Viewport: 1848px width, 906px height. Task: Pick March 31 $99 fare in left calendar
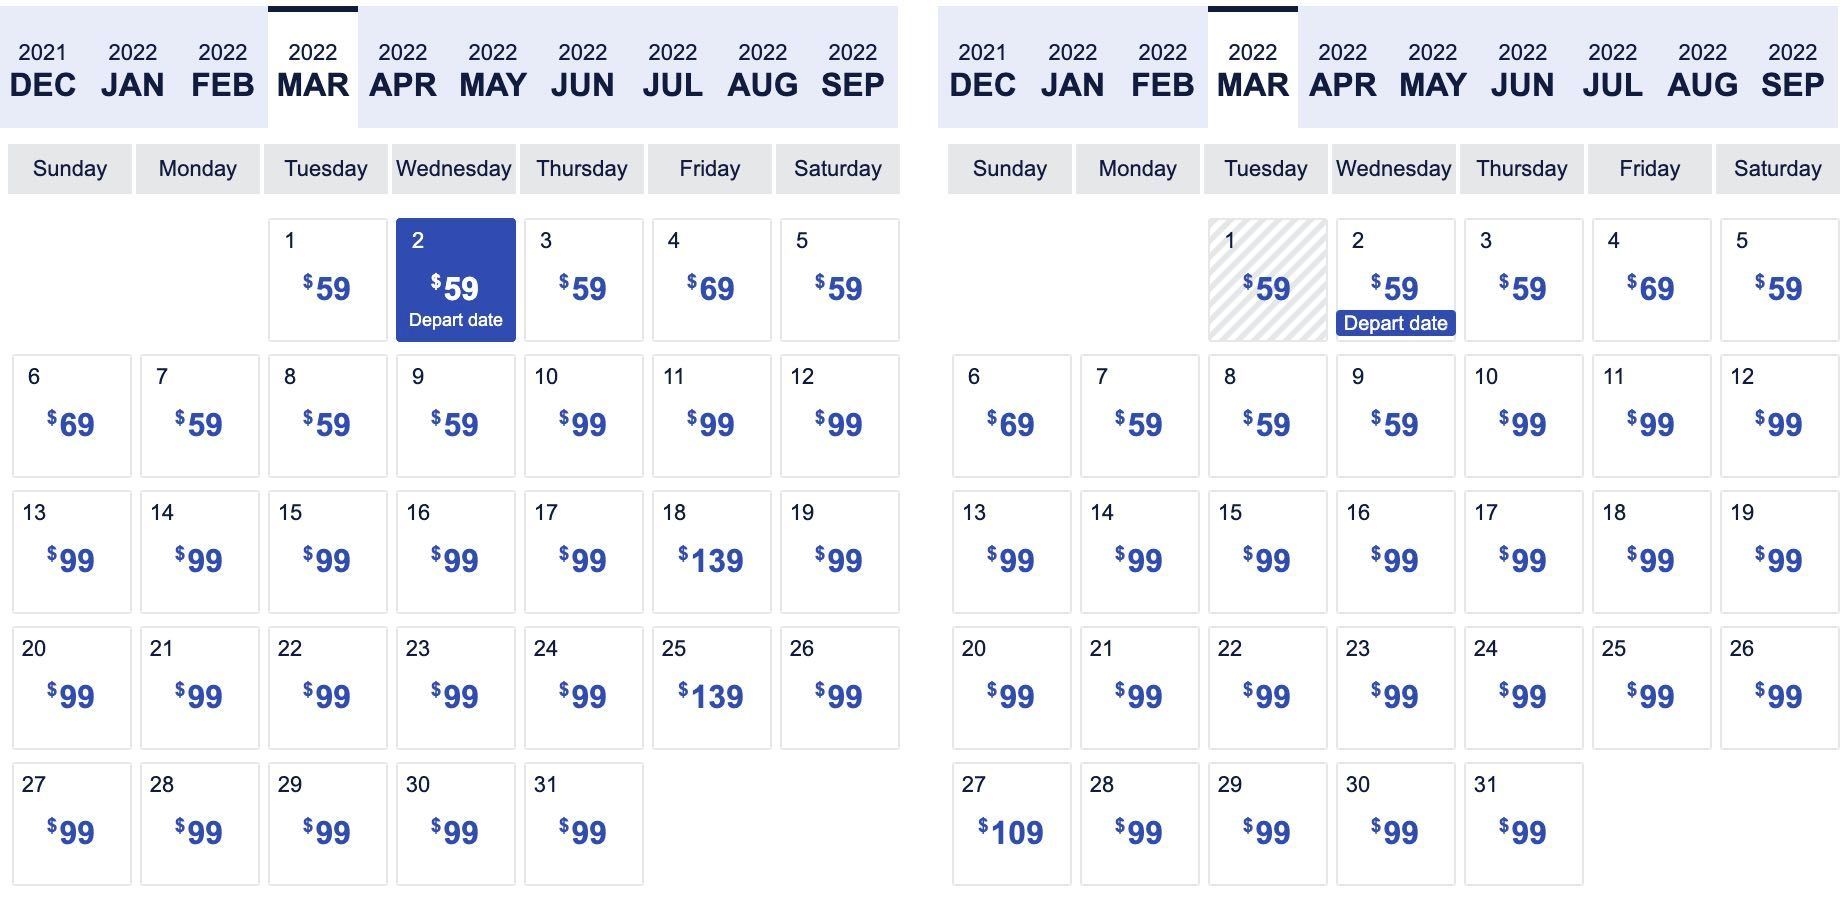click(583, 824)
